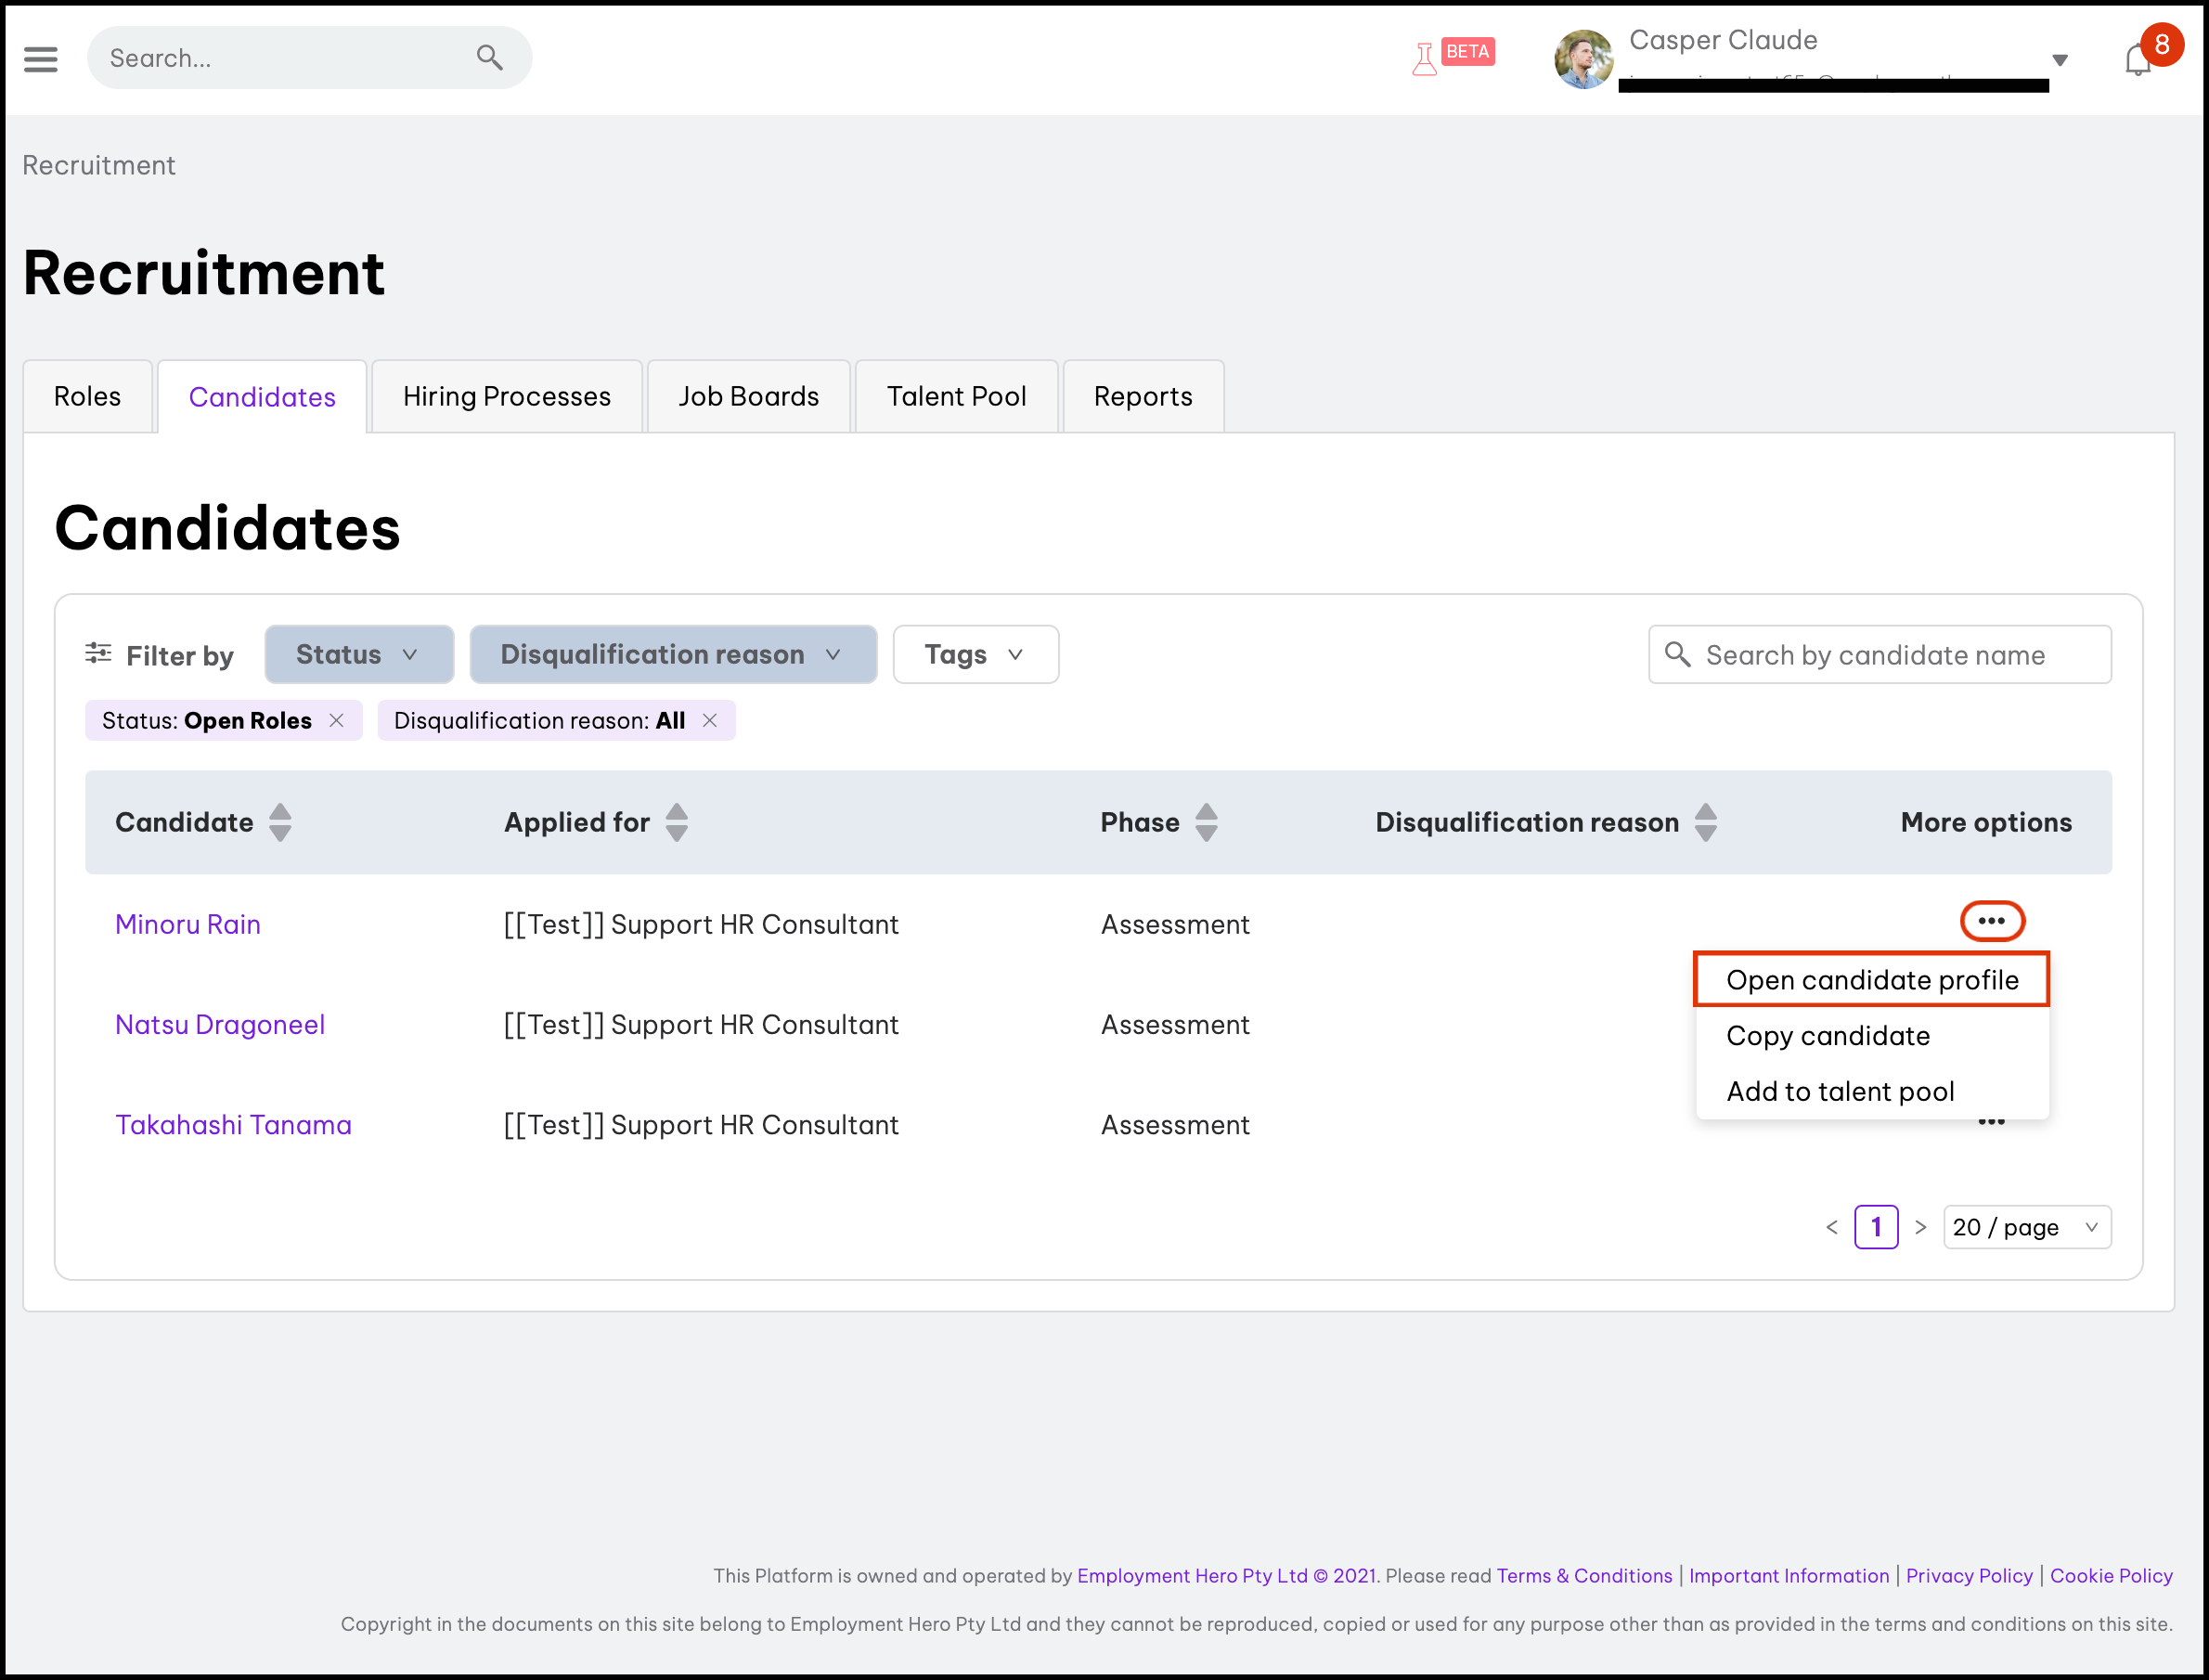
Task: Expand the Disqualification reason filter dropdown
Action: point(672,654)
